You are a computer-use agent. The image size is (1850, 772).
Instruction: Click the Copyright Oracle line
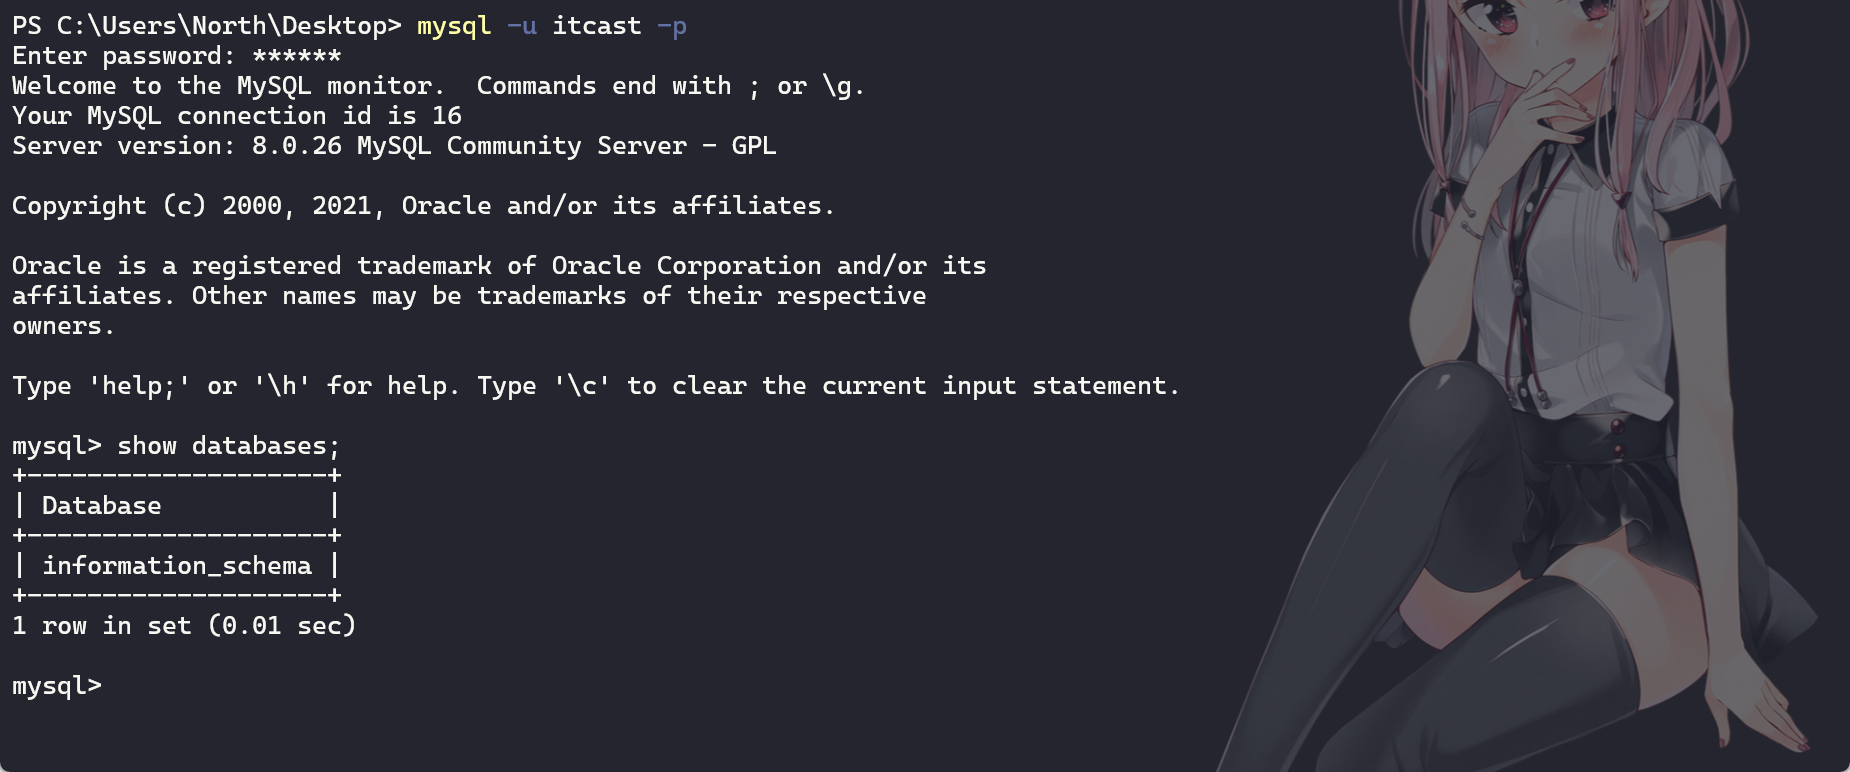[423, 206]
